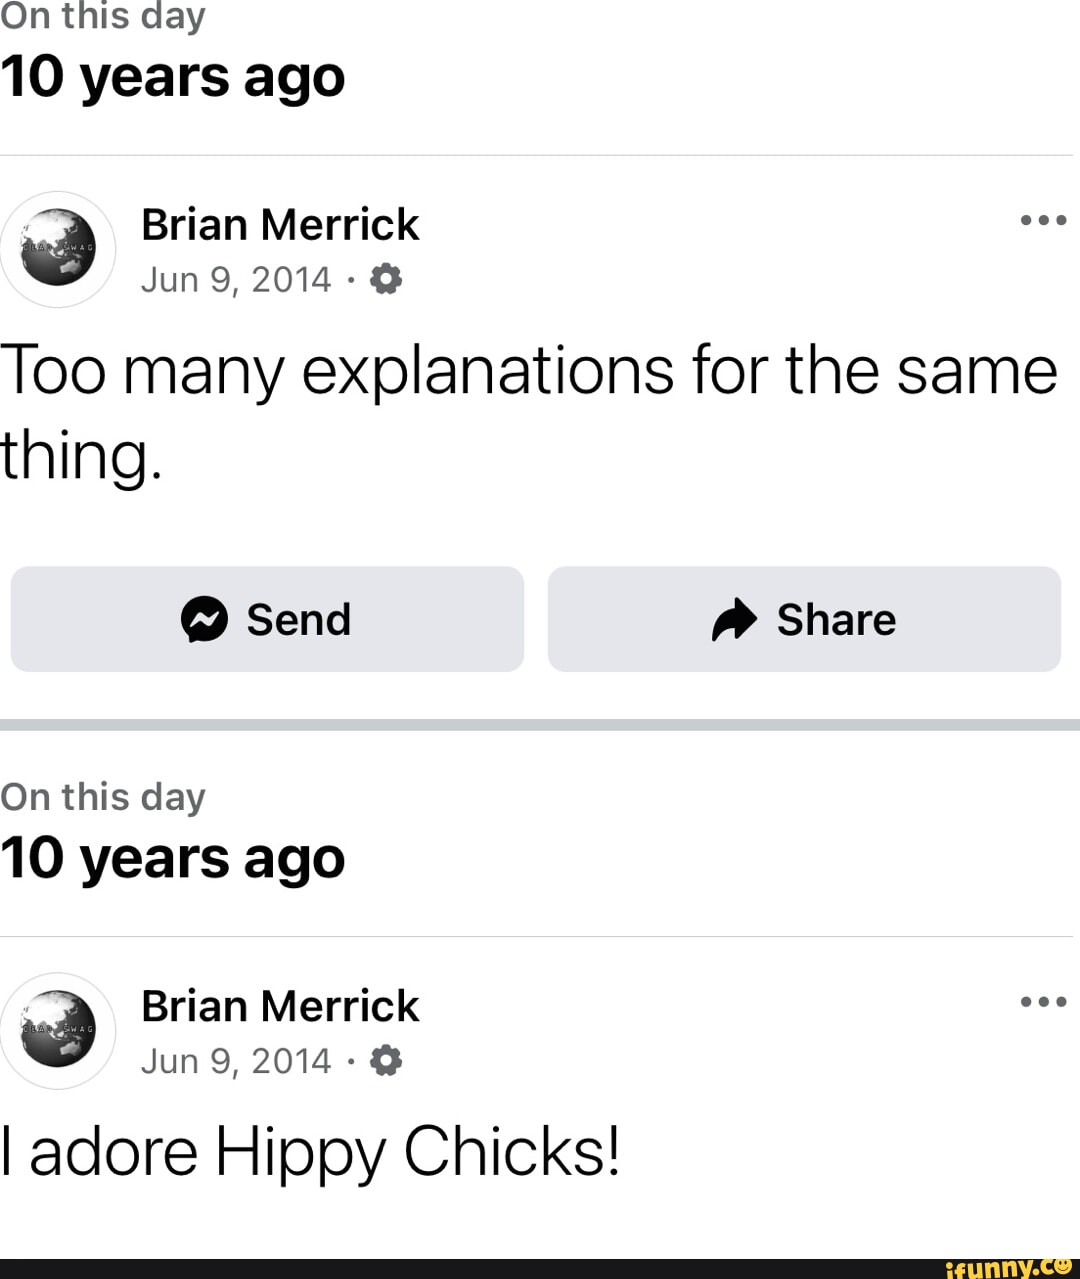Click the first 'On this day' label
Viewport: 1080px width, 1279px height.
point(103,17)
